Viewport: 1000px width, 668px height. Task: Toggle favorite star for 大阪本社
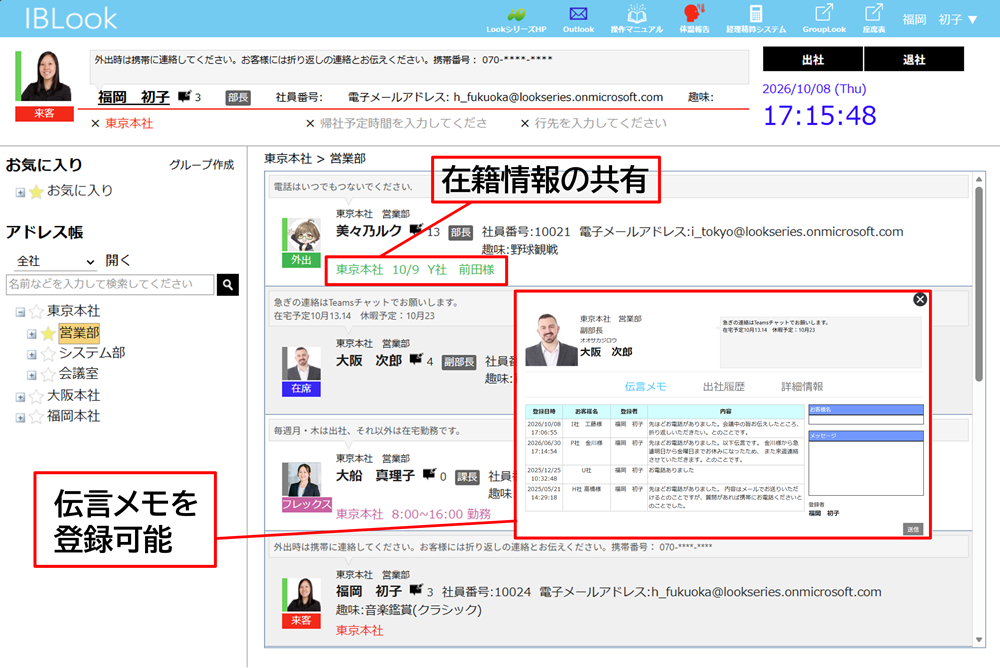36,396
